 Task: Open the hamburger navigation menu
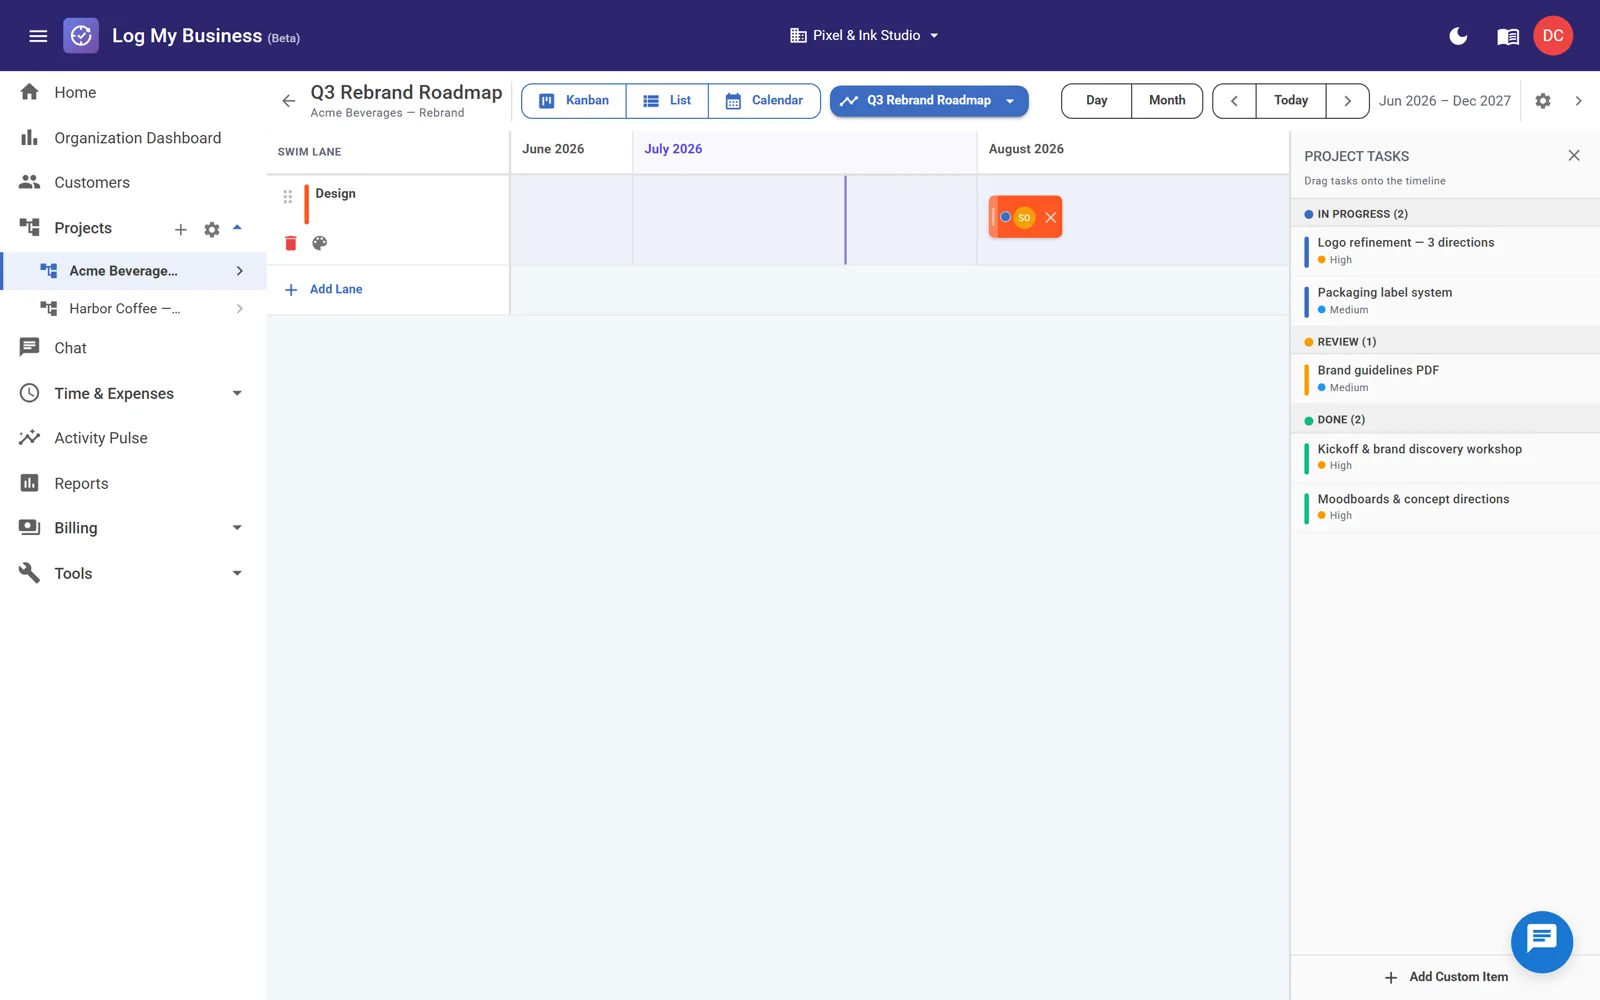(38, 36)
